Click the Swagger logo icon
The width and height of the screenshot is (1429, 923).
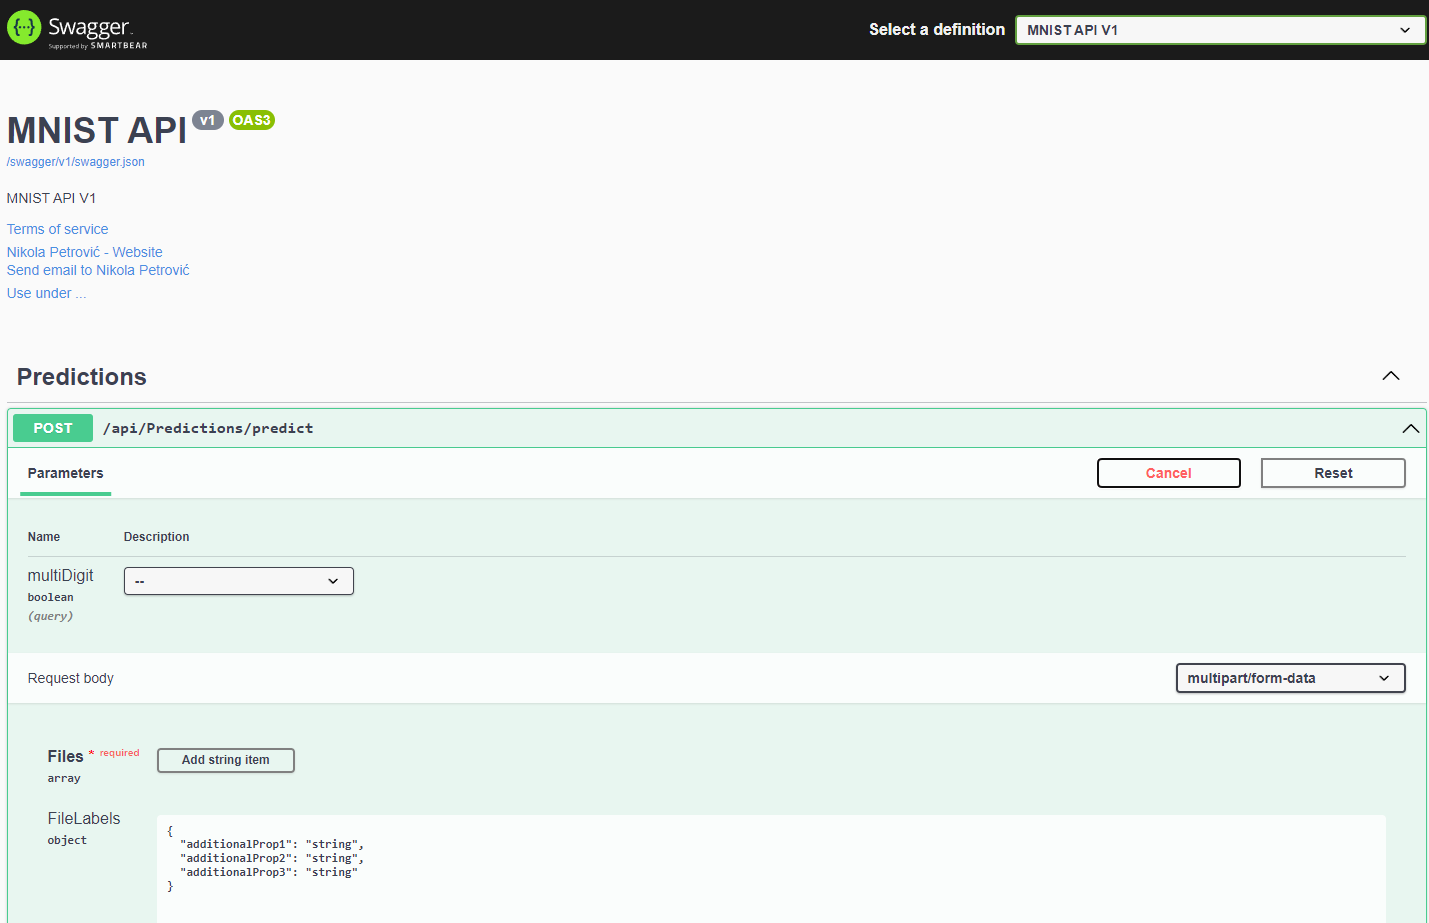click(x=24, y=28)
